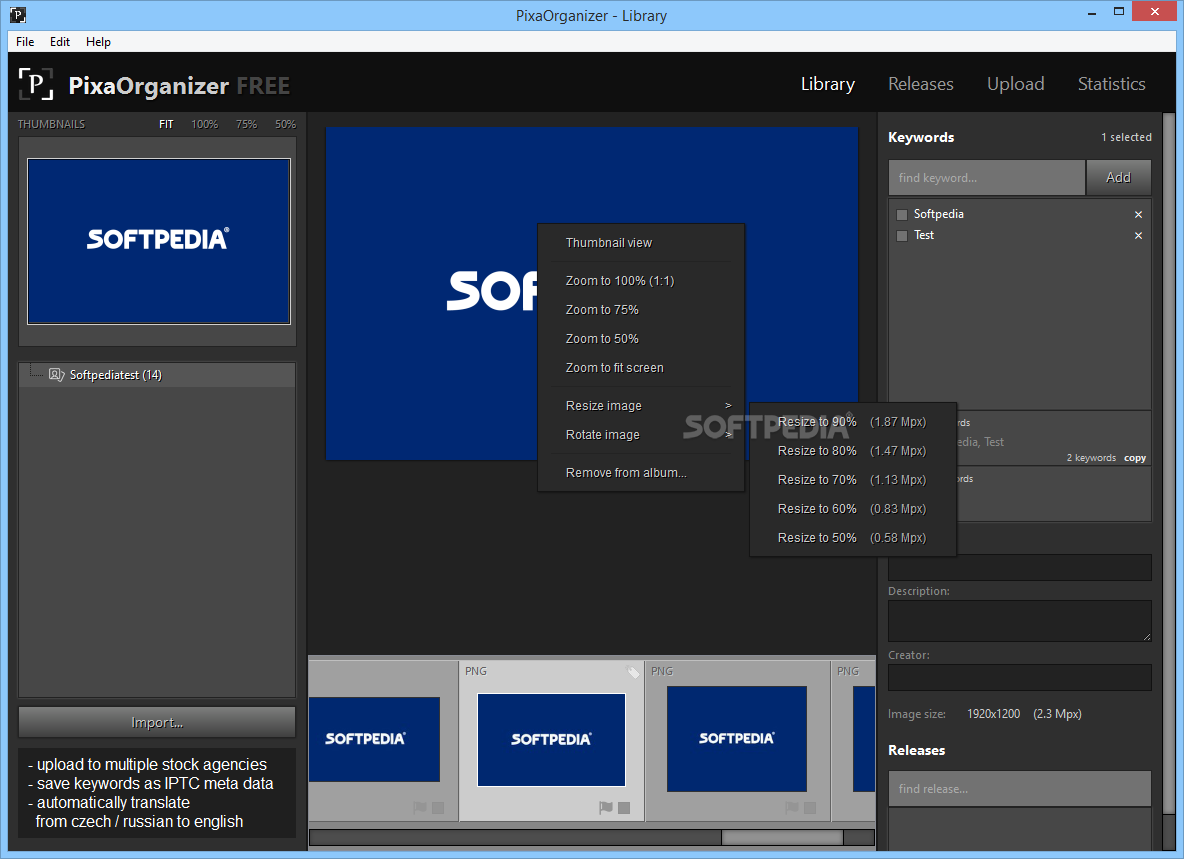
Task: Select the highlighted PNG filmstrip thumbnail
Action: tap(551, 740)
